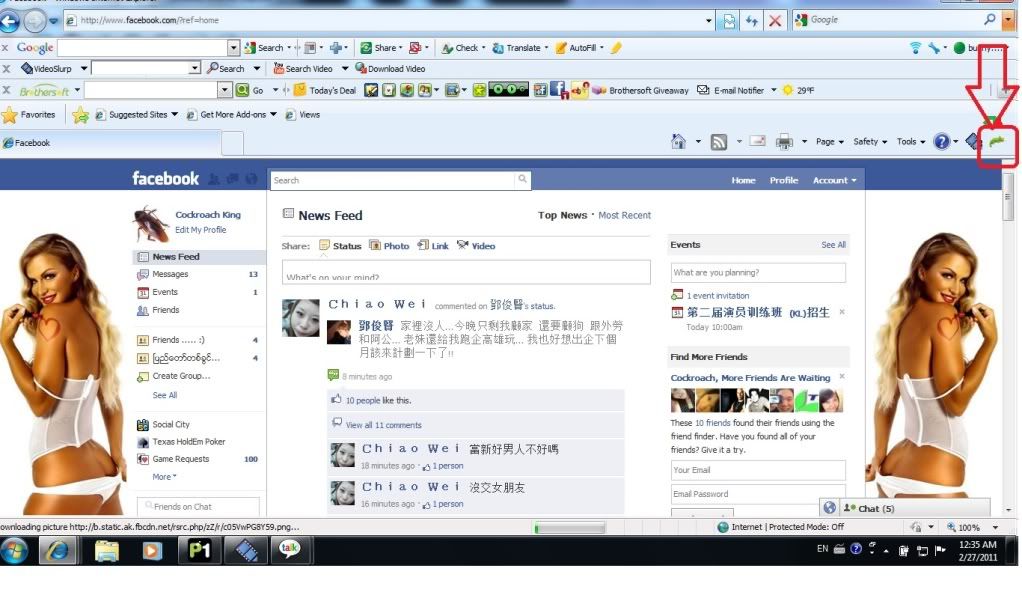Switch the feed to Most Recent
Viewport: 1022px width, 613px height.
[624, 215]
